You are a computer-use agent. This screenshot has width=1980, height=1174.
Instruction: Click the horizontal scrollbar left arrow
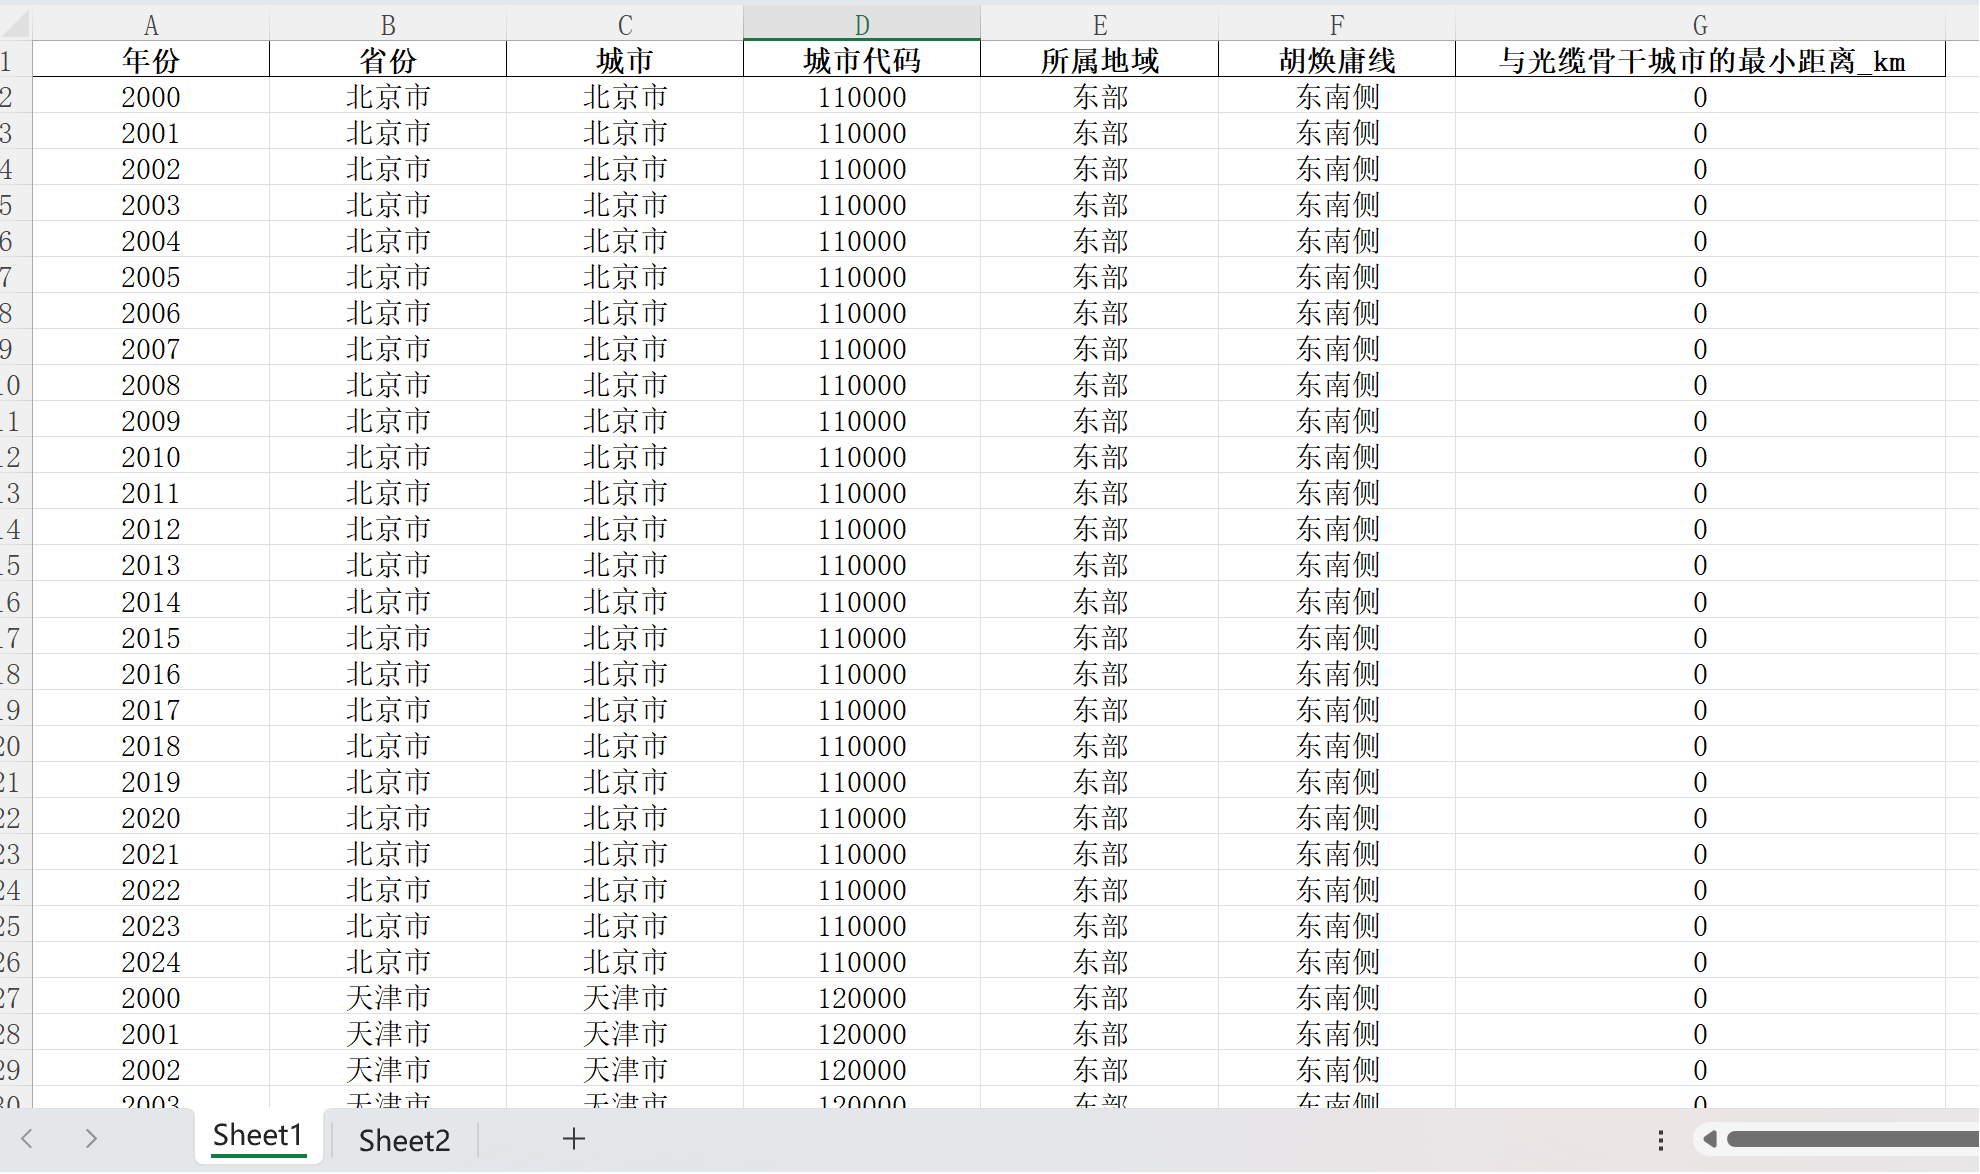pos(1710,1139)
